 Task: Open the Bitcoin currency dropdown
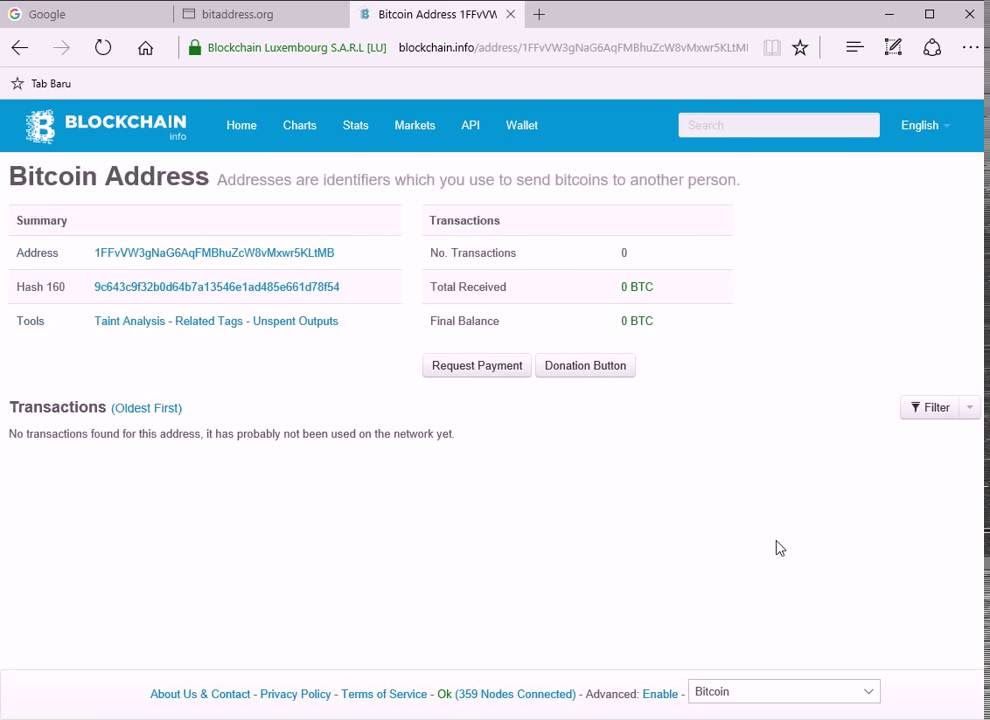[784, 692]
